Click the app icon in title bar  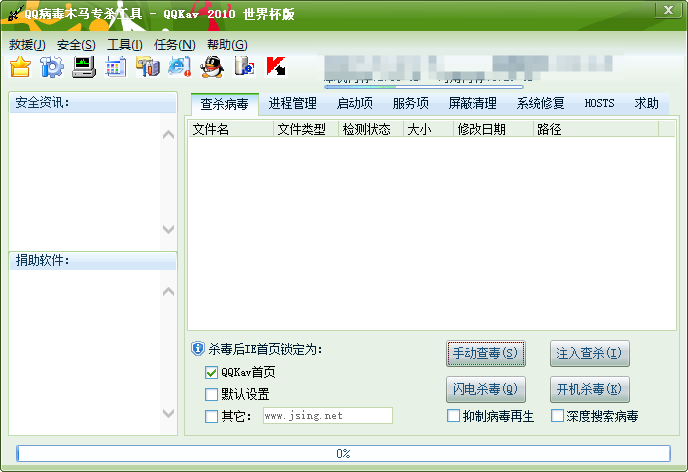14,14
